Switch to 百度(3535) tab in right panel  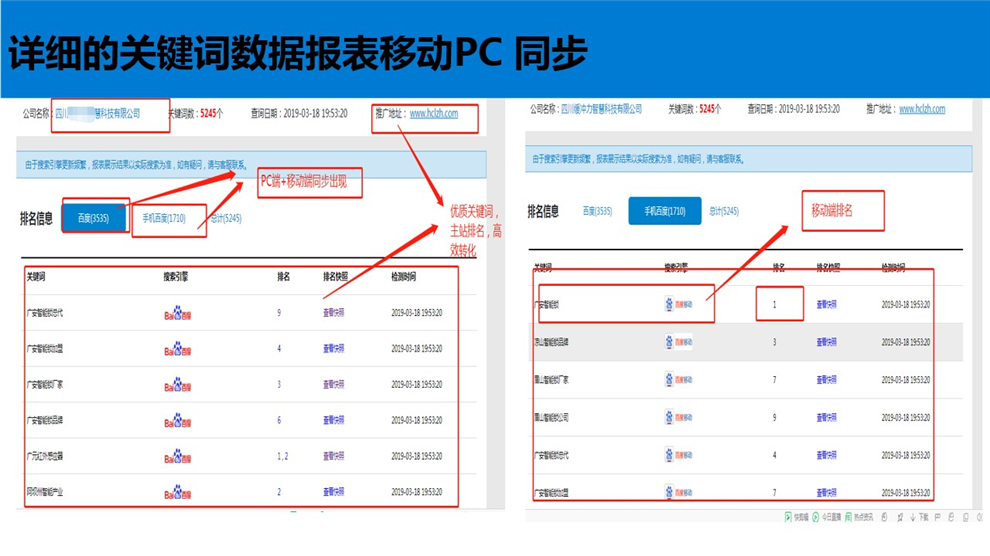click(x=597, y=211)
